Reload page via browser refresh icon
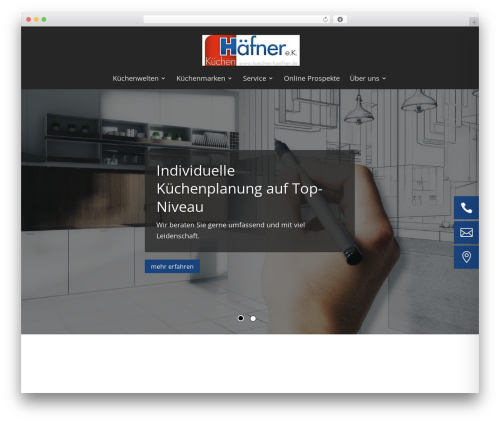This screenshot has height=423, width=500. (325, 20)
